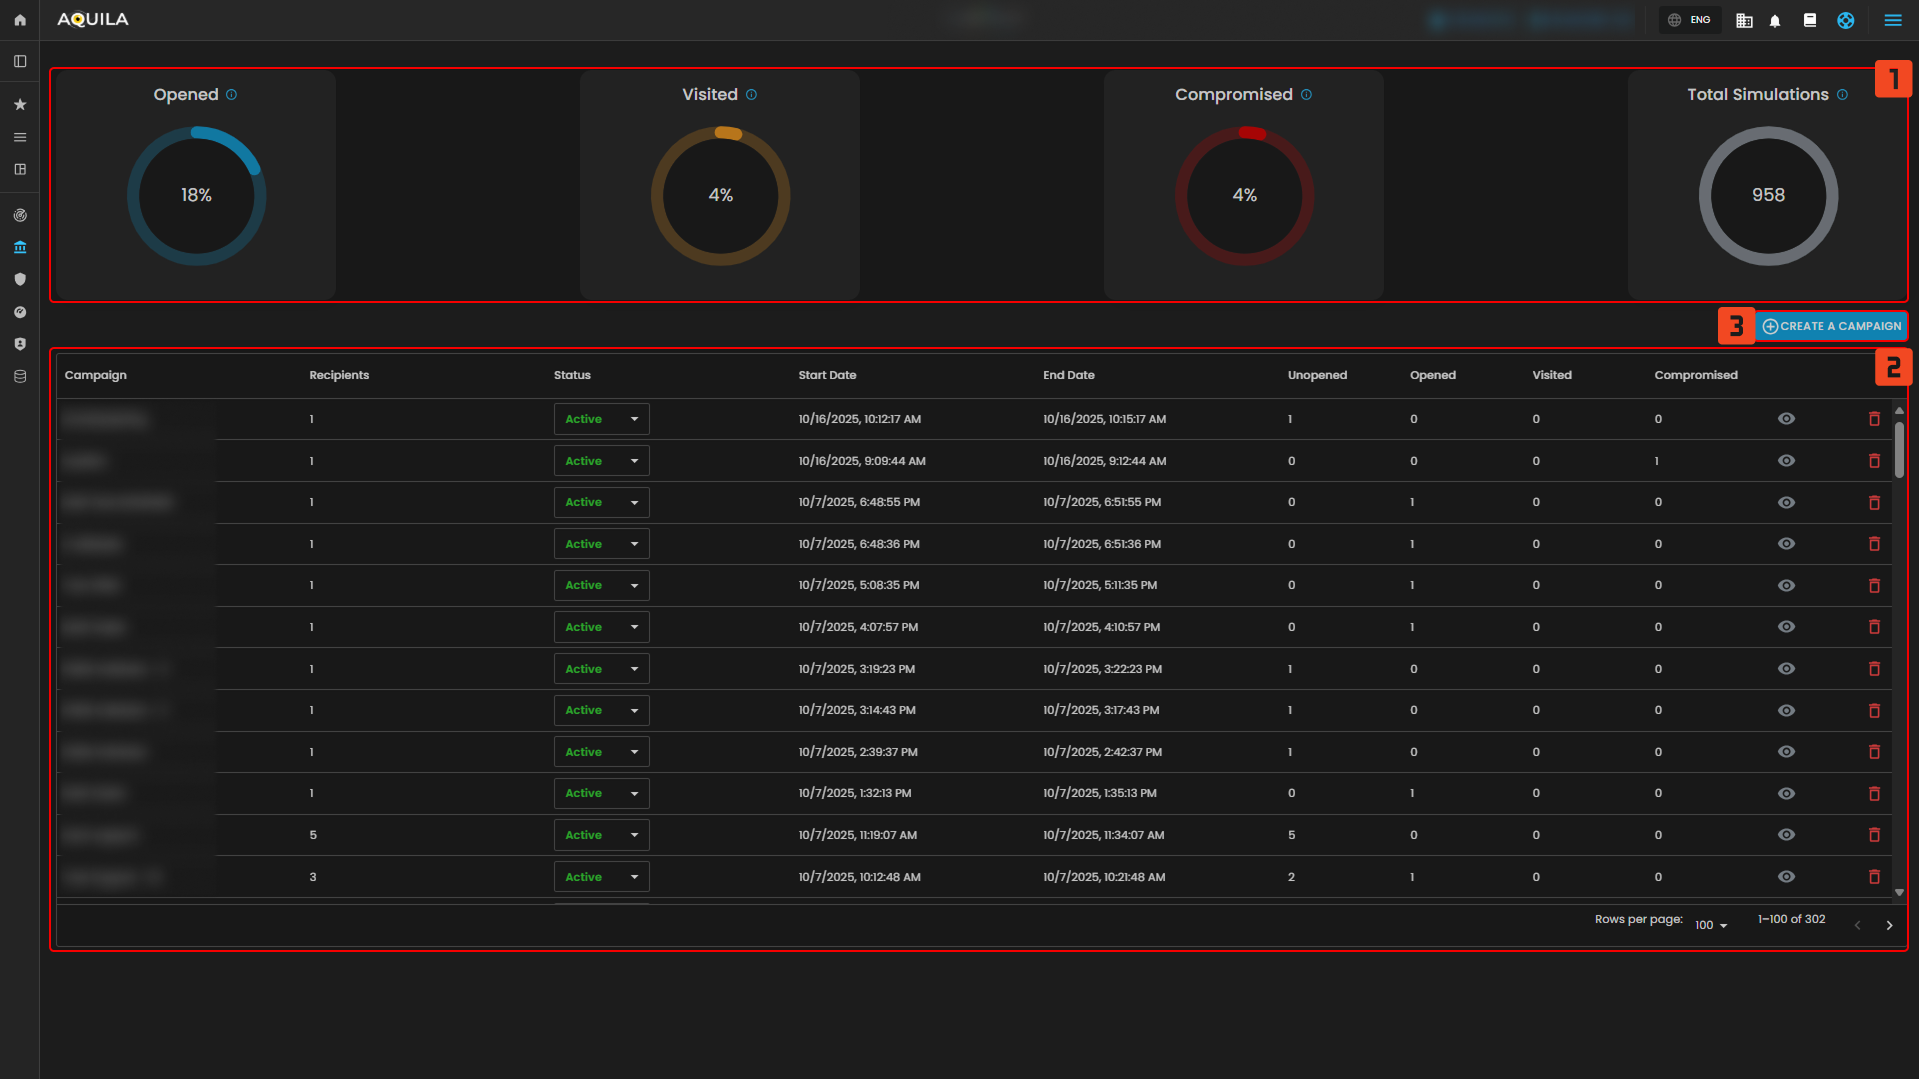Click the info icon next to Compromised
Screen dimensions: 1919x1079
click(x=1306, y=95)
